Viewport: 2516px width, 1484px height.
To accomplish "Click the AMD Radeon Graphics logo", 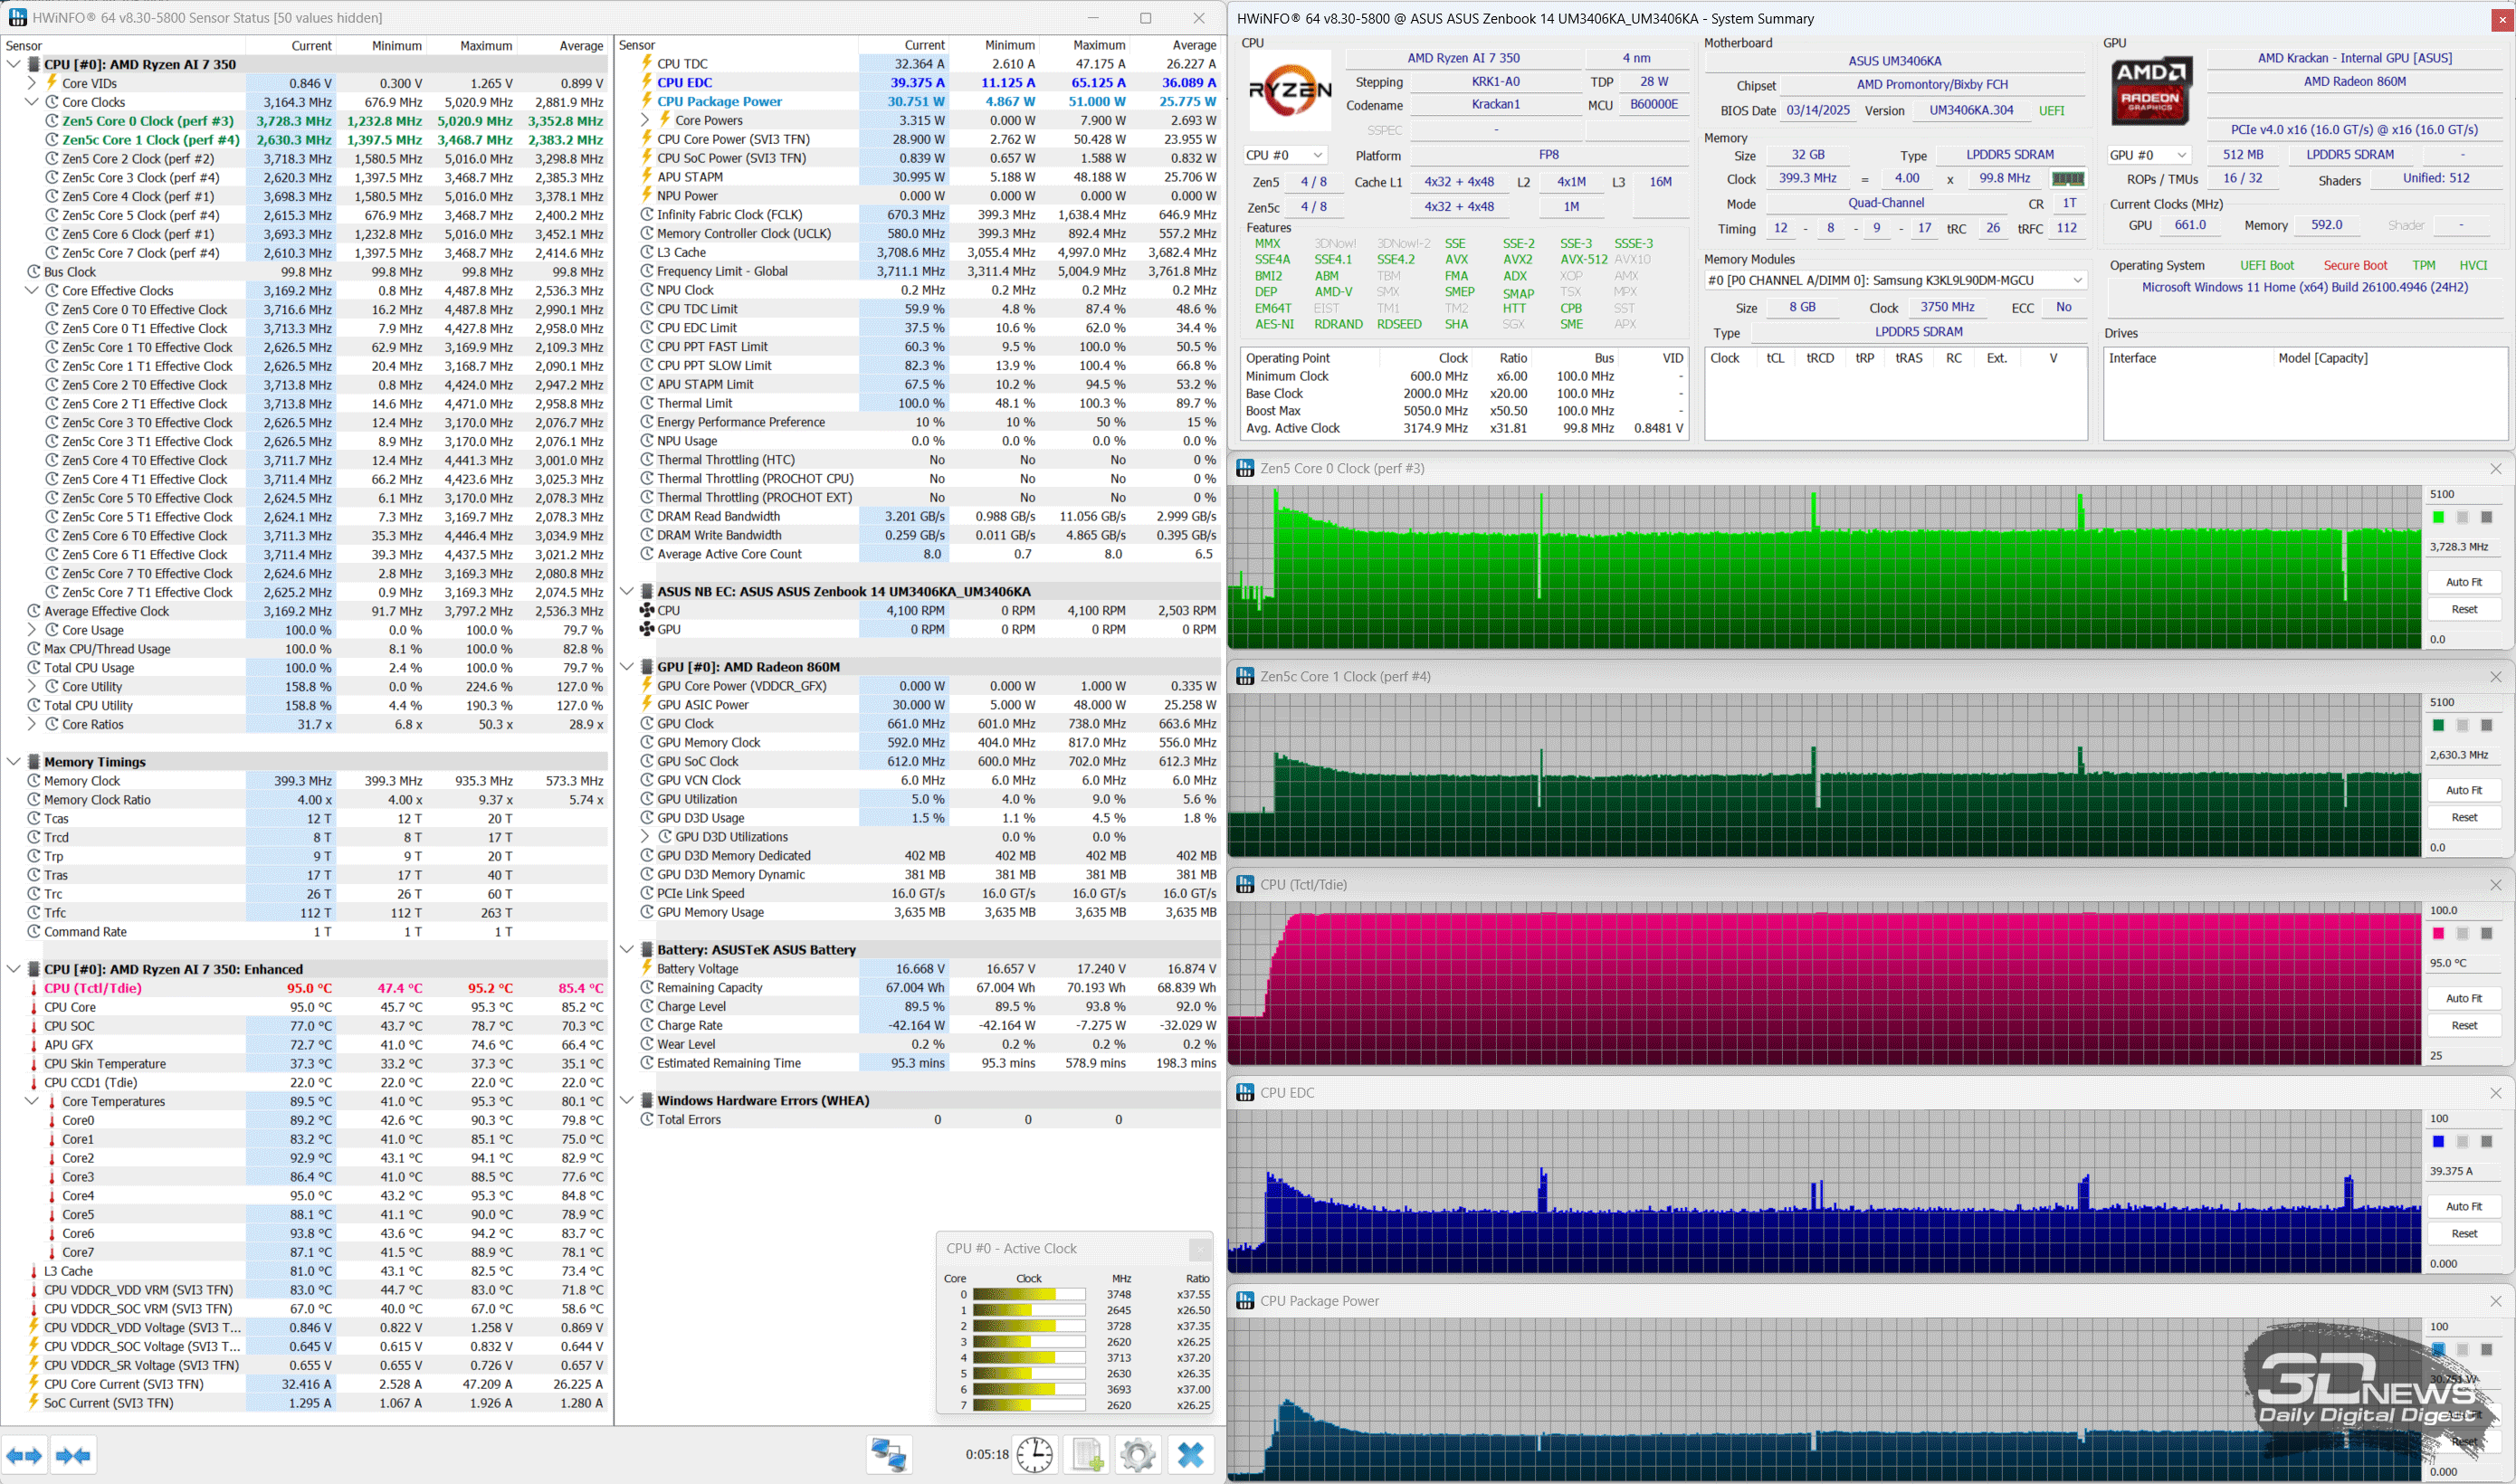I will pos(2150,90).
